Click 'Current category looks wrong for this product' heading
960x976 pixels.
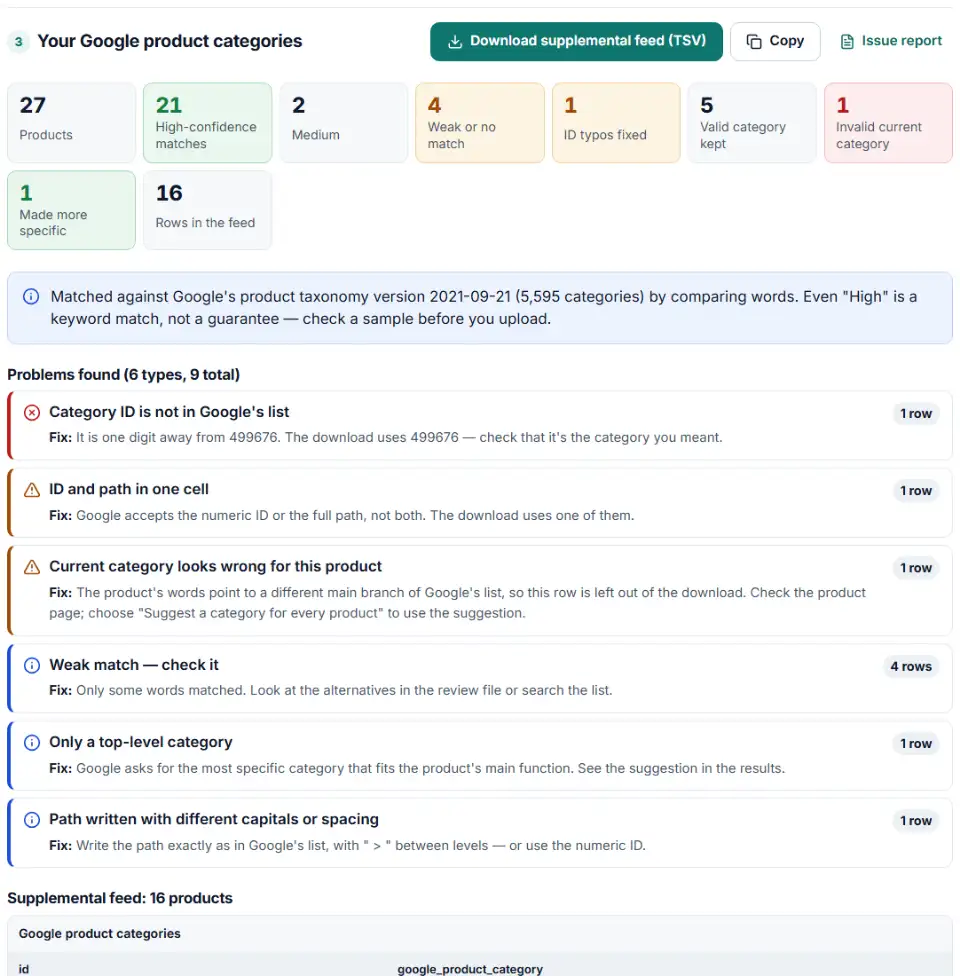[215, 566]
